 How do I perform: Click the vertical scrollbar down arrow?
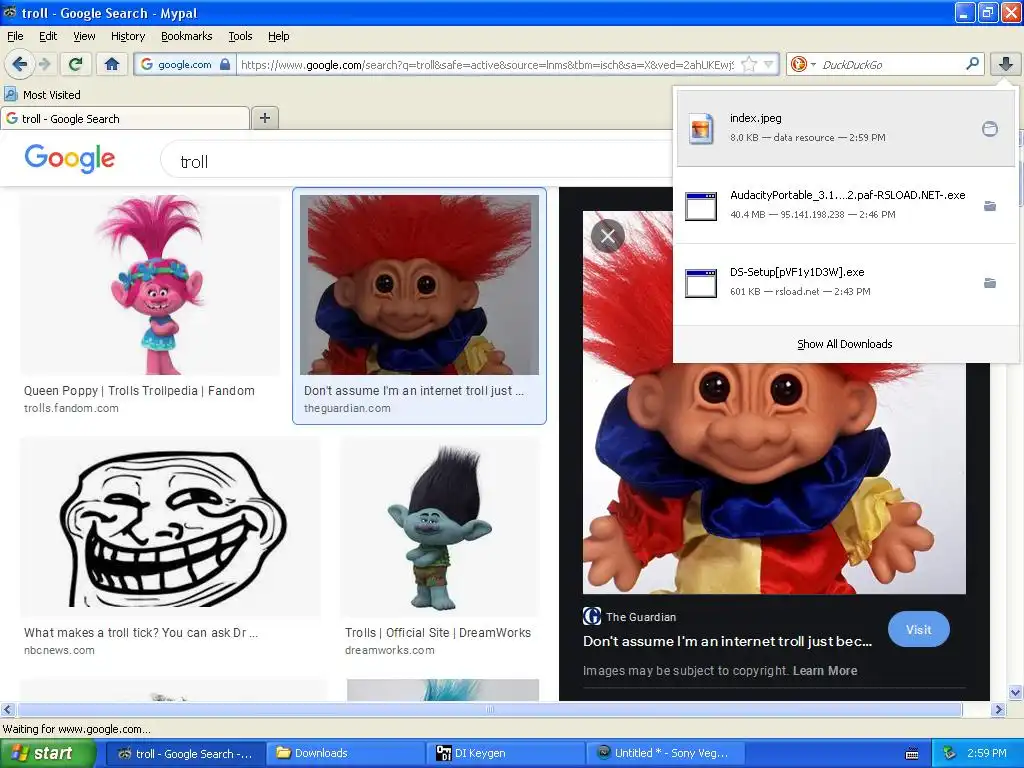tap(1015, 692)
